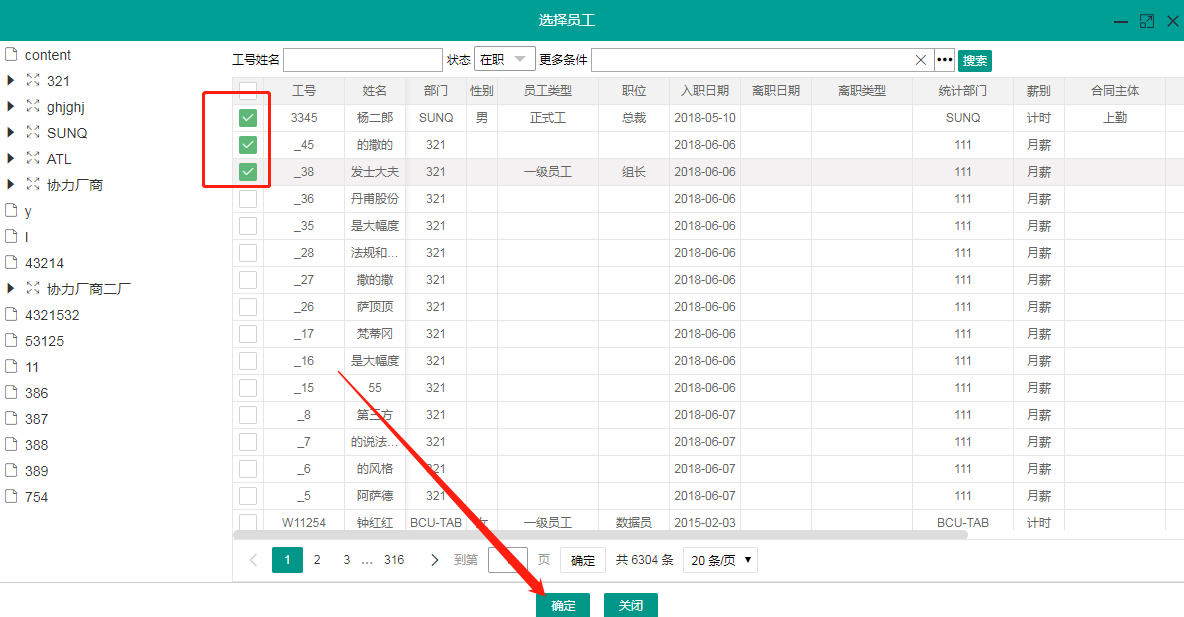
Task: Click the clear X icon in search conditions
Action: pyautogui.click(x=921, y=60)
